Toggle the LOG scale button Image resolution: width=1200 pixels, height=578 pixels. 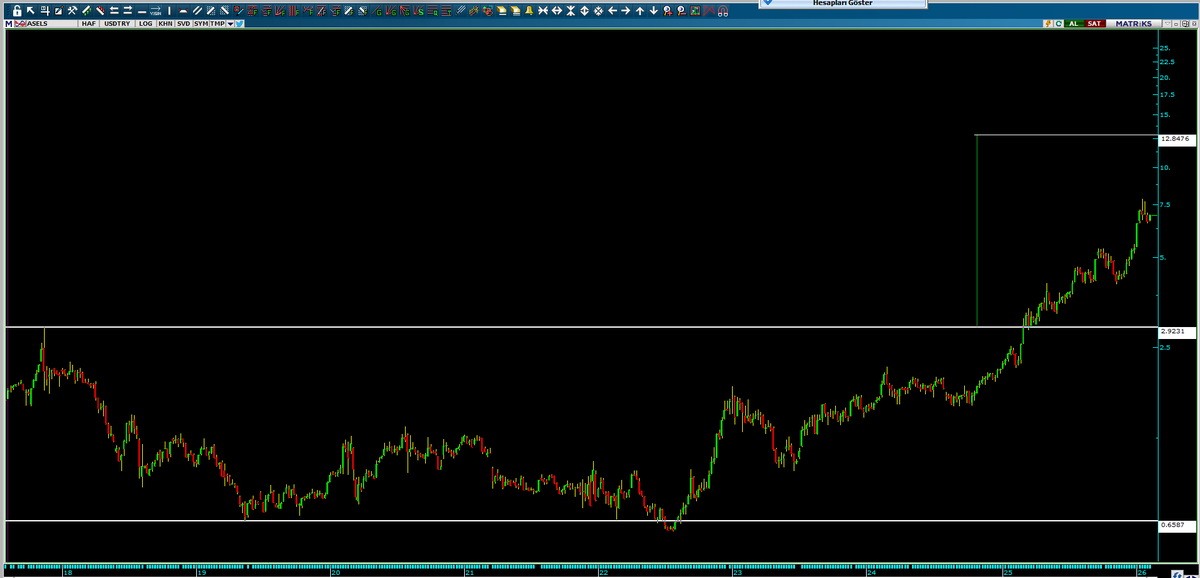coord(145,23)
